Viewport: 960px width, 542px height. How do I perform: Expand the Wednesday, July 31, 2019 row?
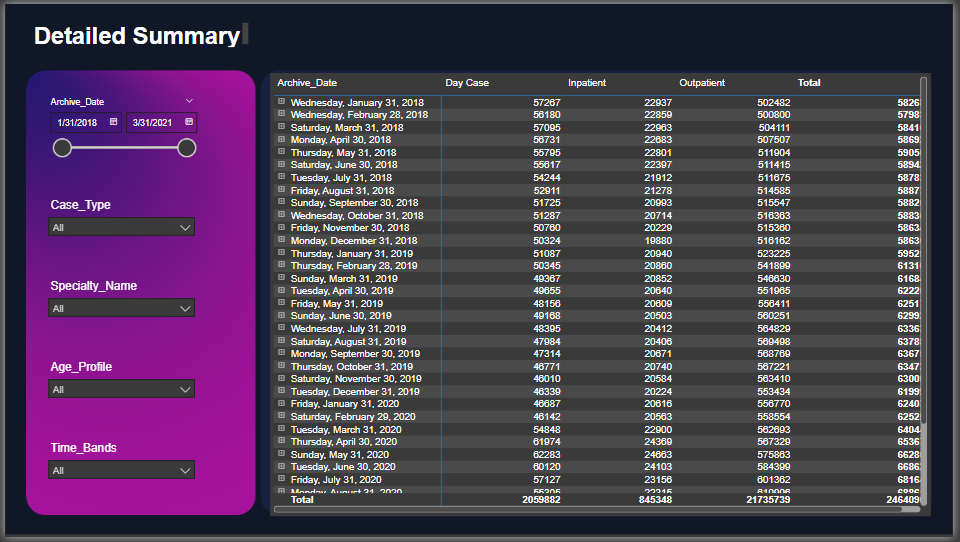point(282,328)
